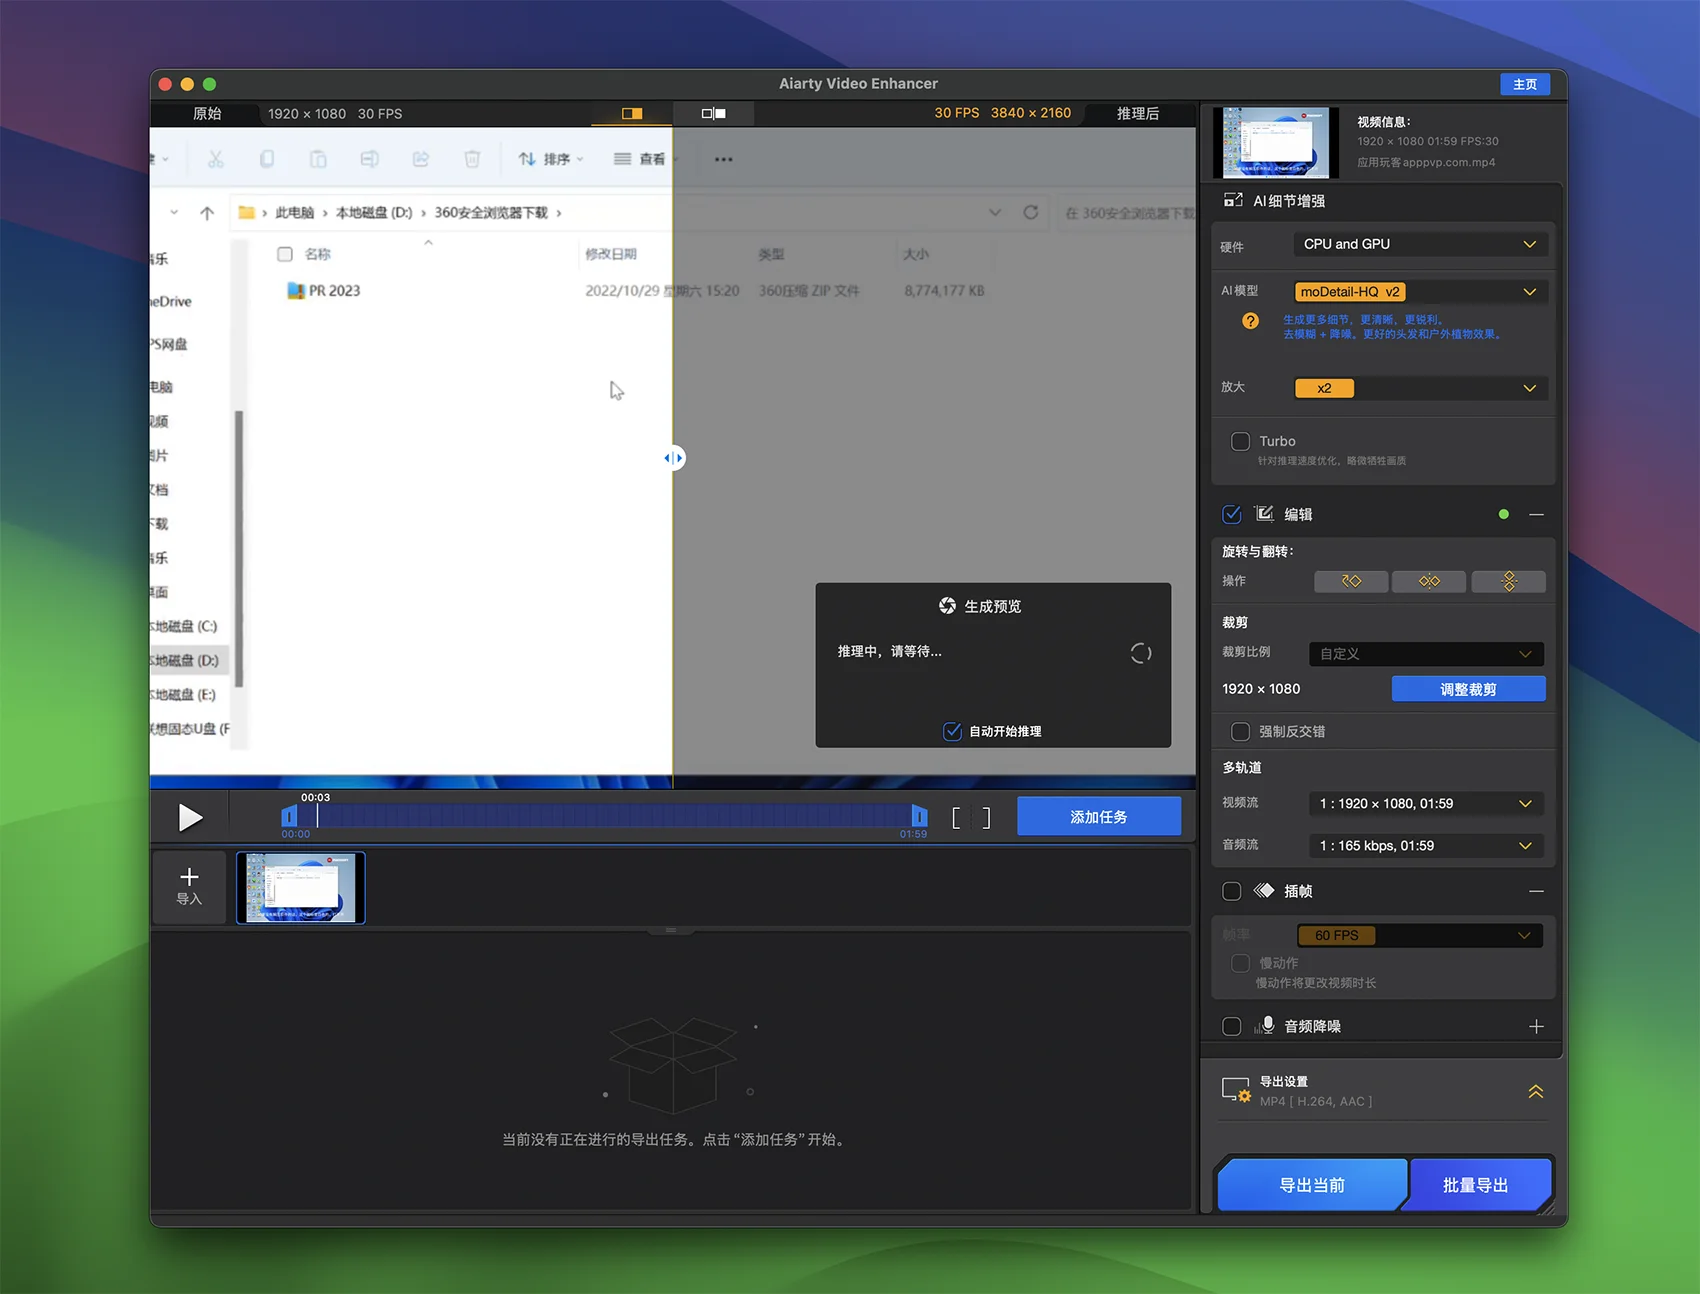Image resolution: width=1700 pixels, height=1294 pixels.
Task: Click the 3840 × 2160 output resolution label
Action: (x=1030, y=113)
